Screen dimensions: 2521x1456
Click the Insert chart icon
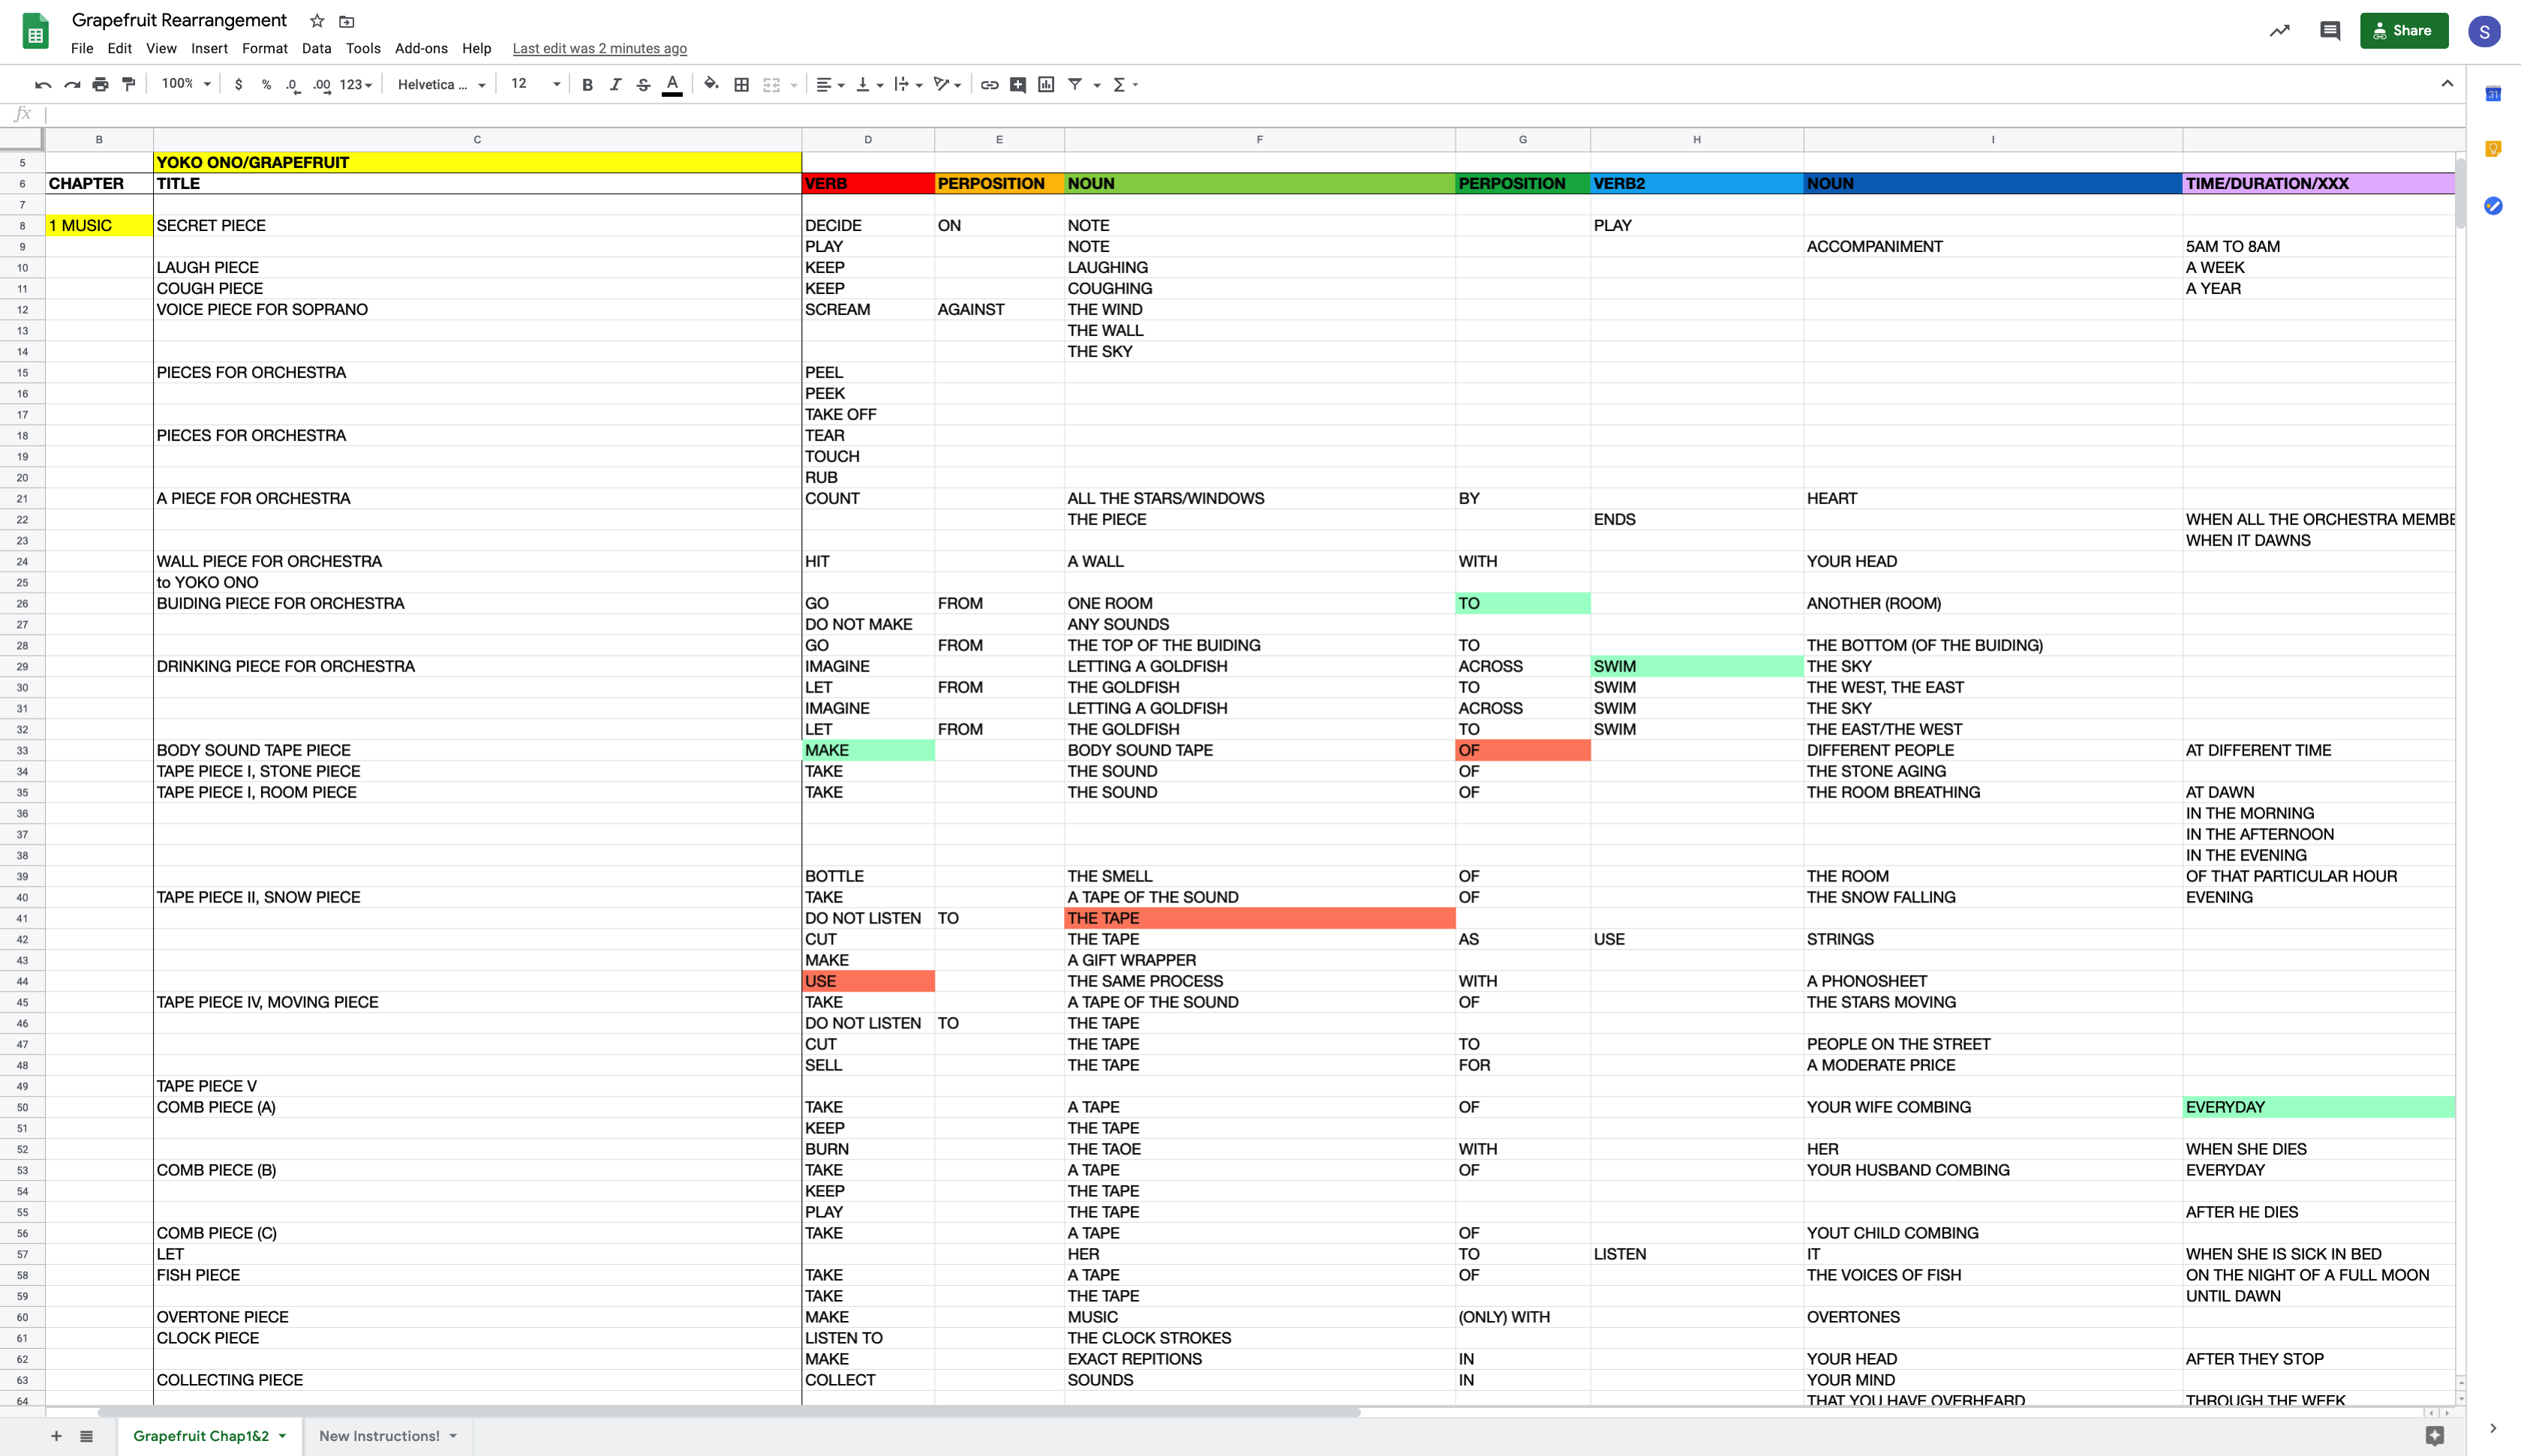pyautogui.click(x=1046, y=85)
